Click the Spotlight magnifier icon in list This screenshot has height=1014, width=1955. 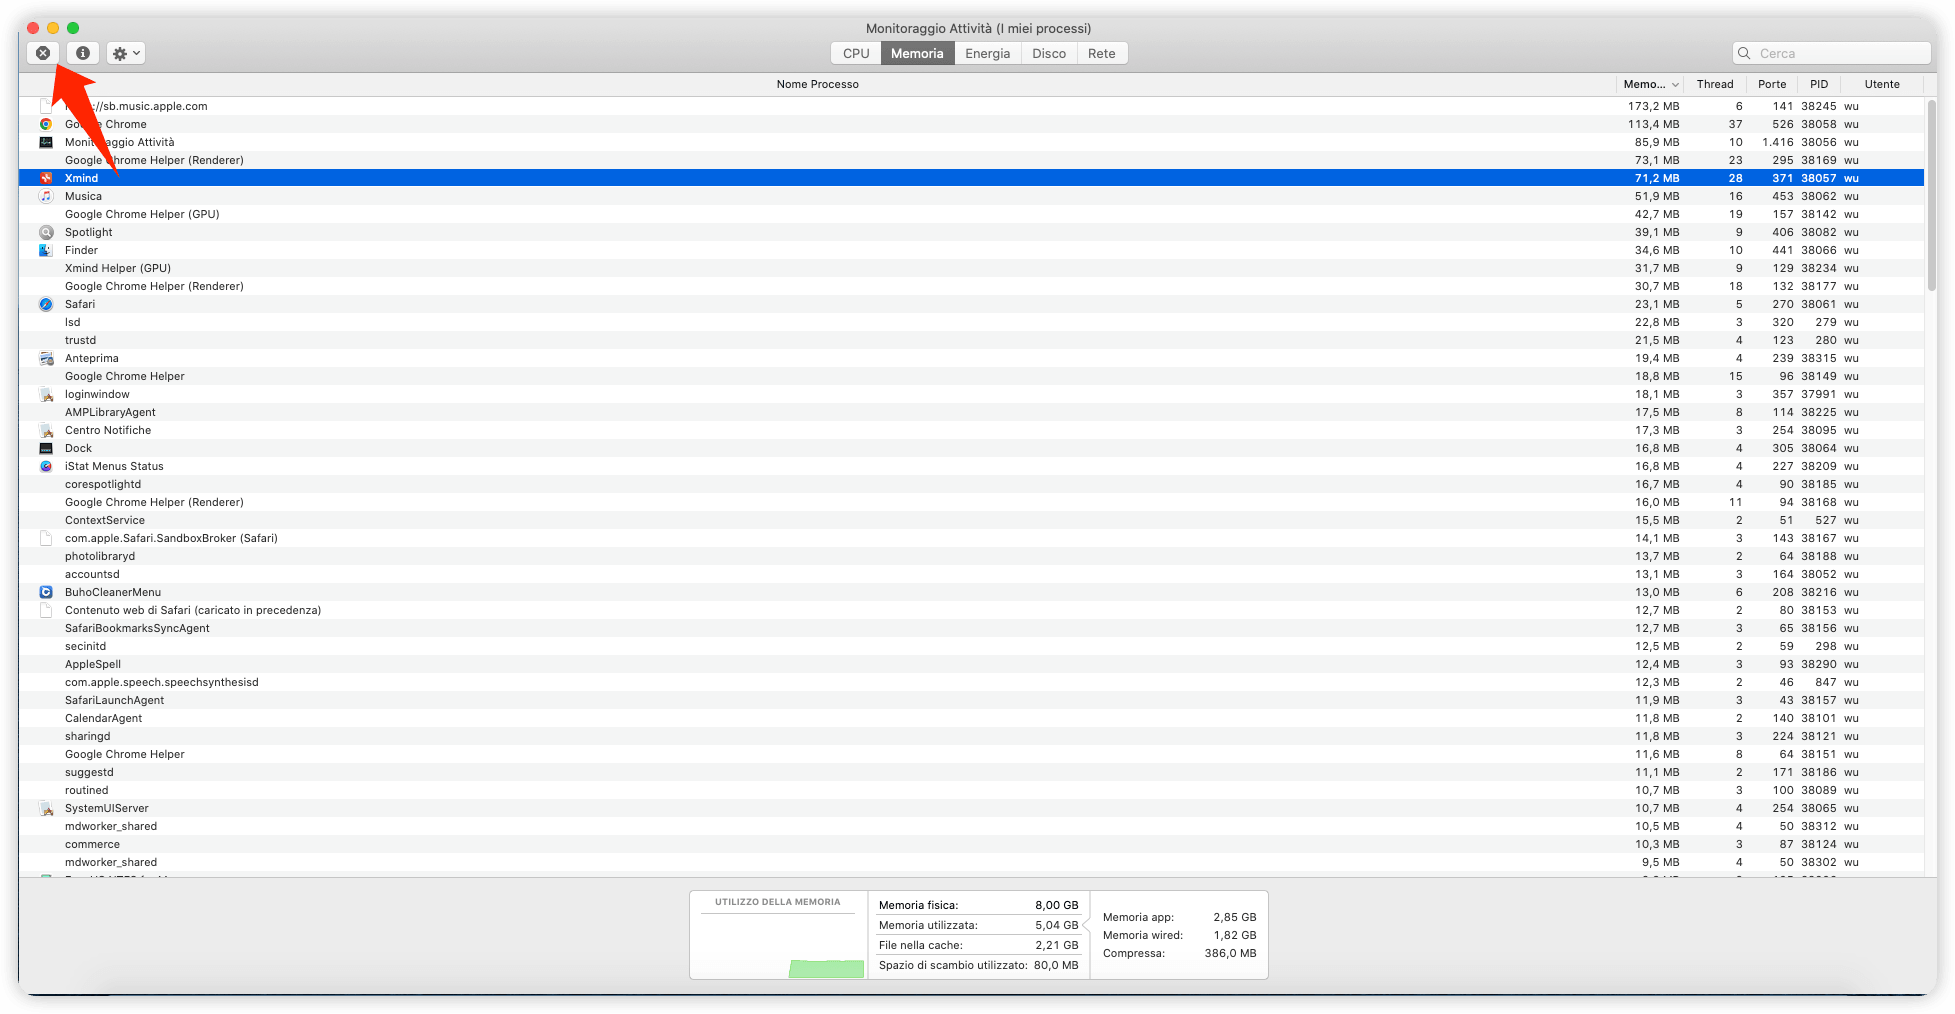pyautogui.click(x=46, y=232)
